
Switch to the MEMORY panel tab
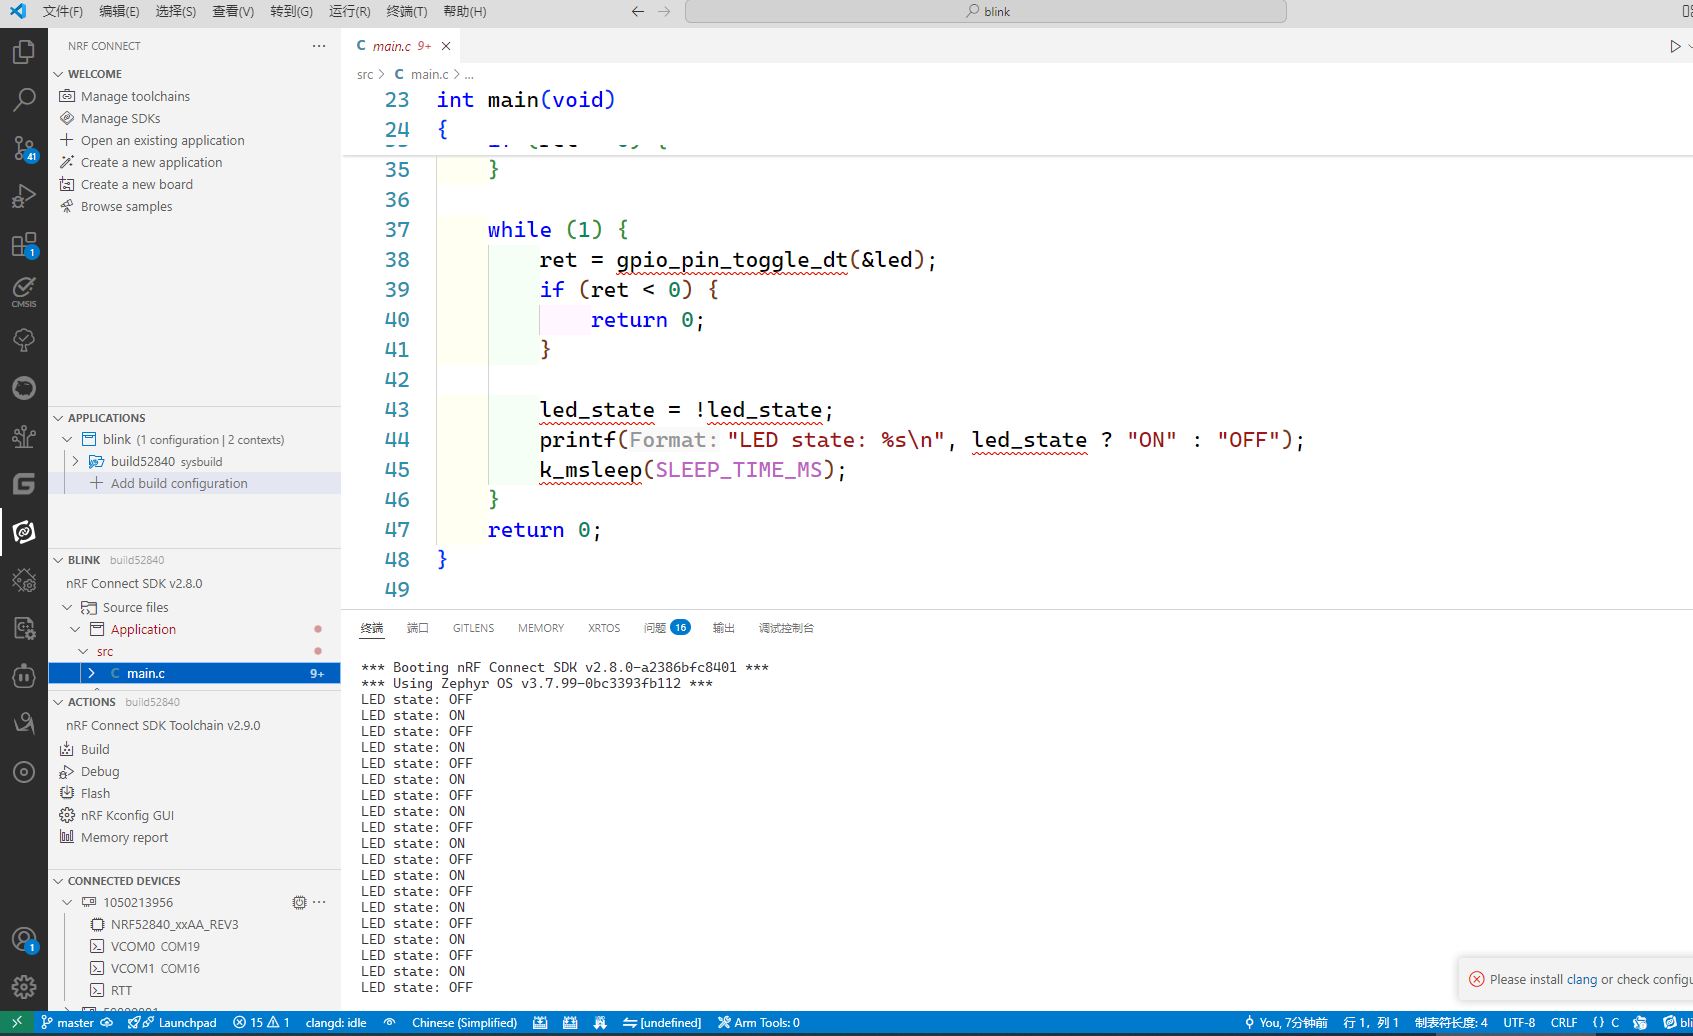[x=541, y=628]
